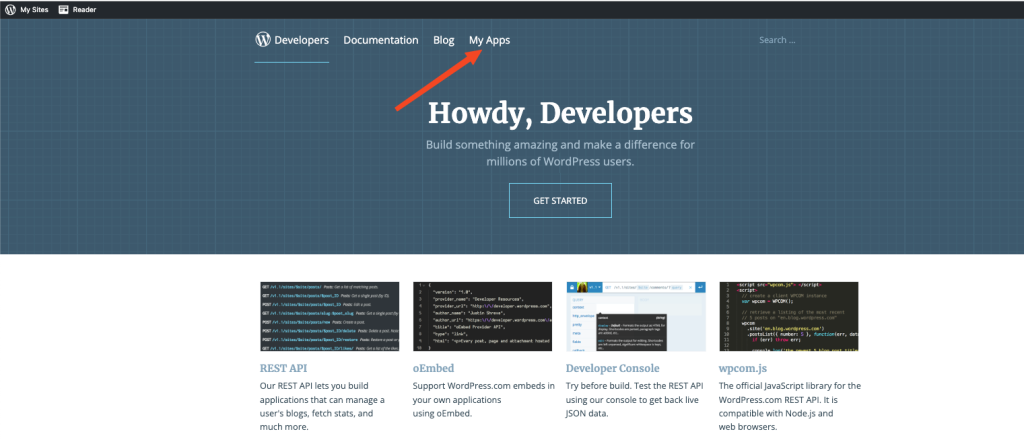Viewport: 1024px width, 444px height.
Task: Click the REST API code thumbnail
Action: [329, 317]
